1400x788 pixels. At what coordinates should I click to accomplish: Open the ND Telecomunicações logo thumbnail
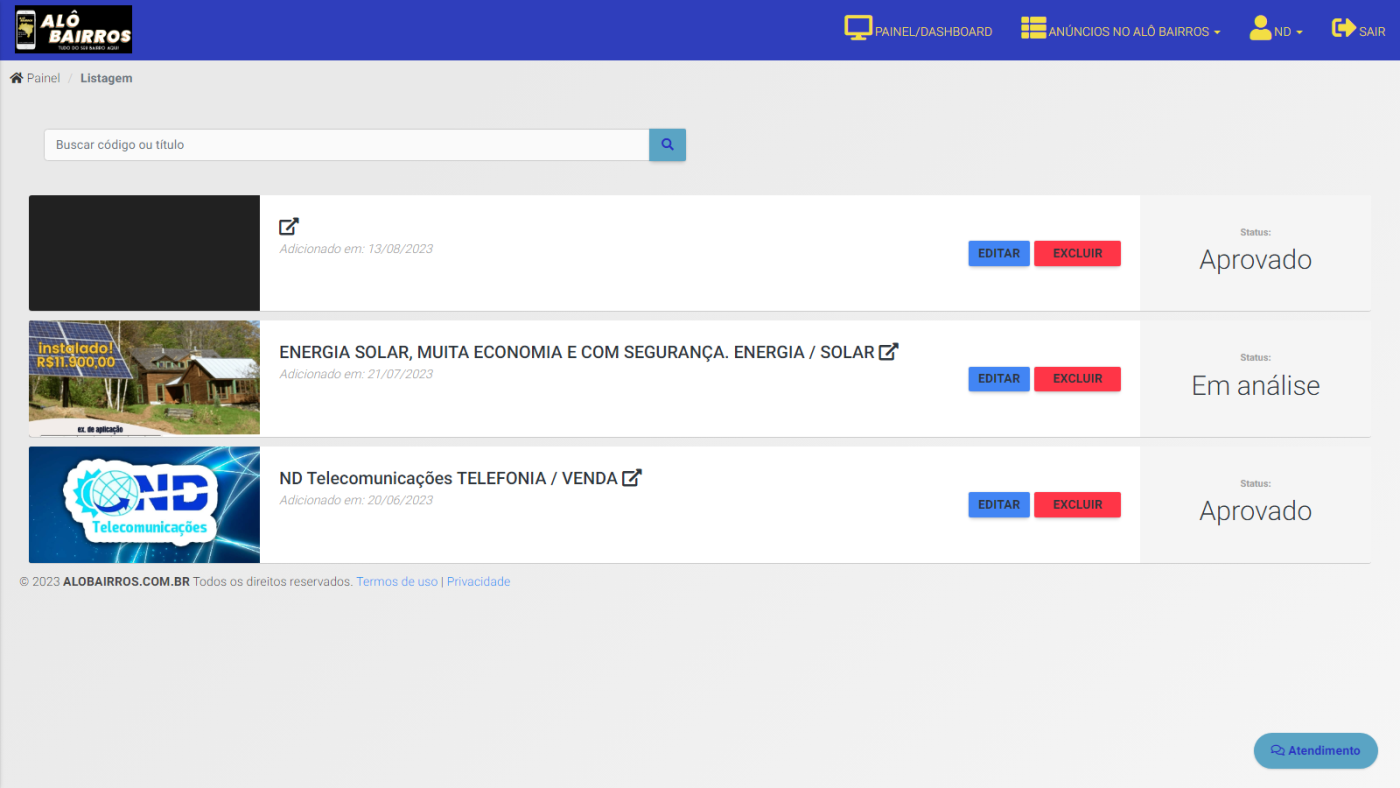tap(144, 505)
